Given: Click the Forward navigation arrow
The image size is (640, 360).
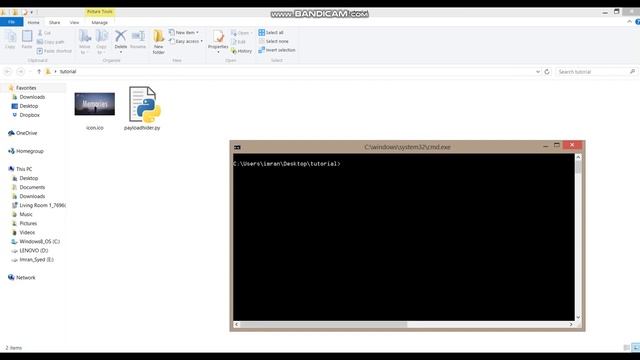Looking at the screenshot, I should 20,71.
